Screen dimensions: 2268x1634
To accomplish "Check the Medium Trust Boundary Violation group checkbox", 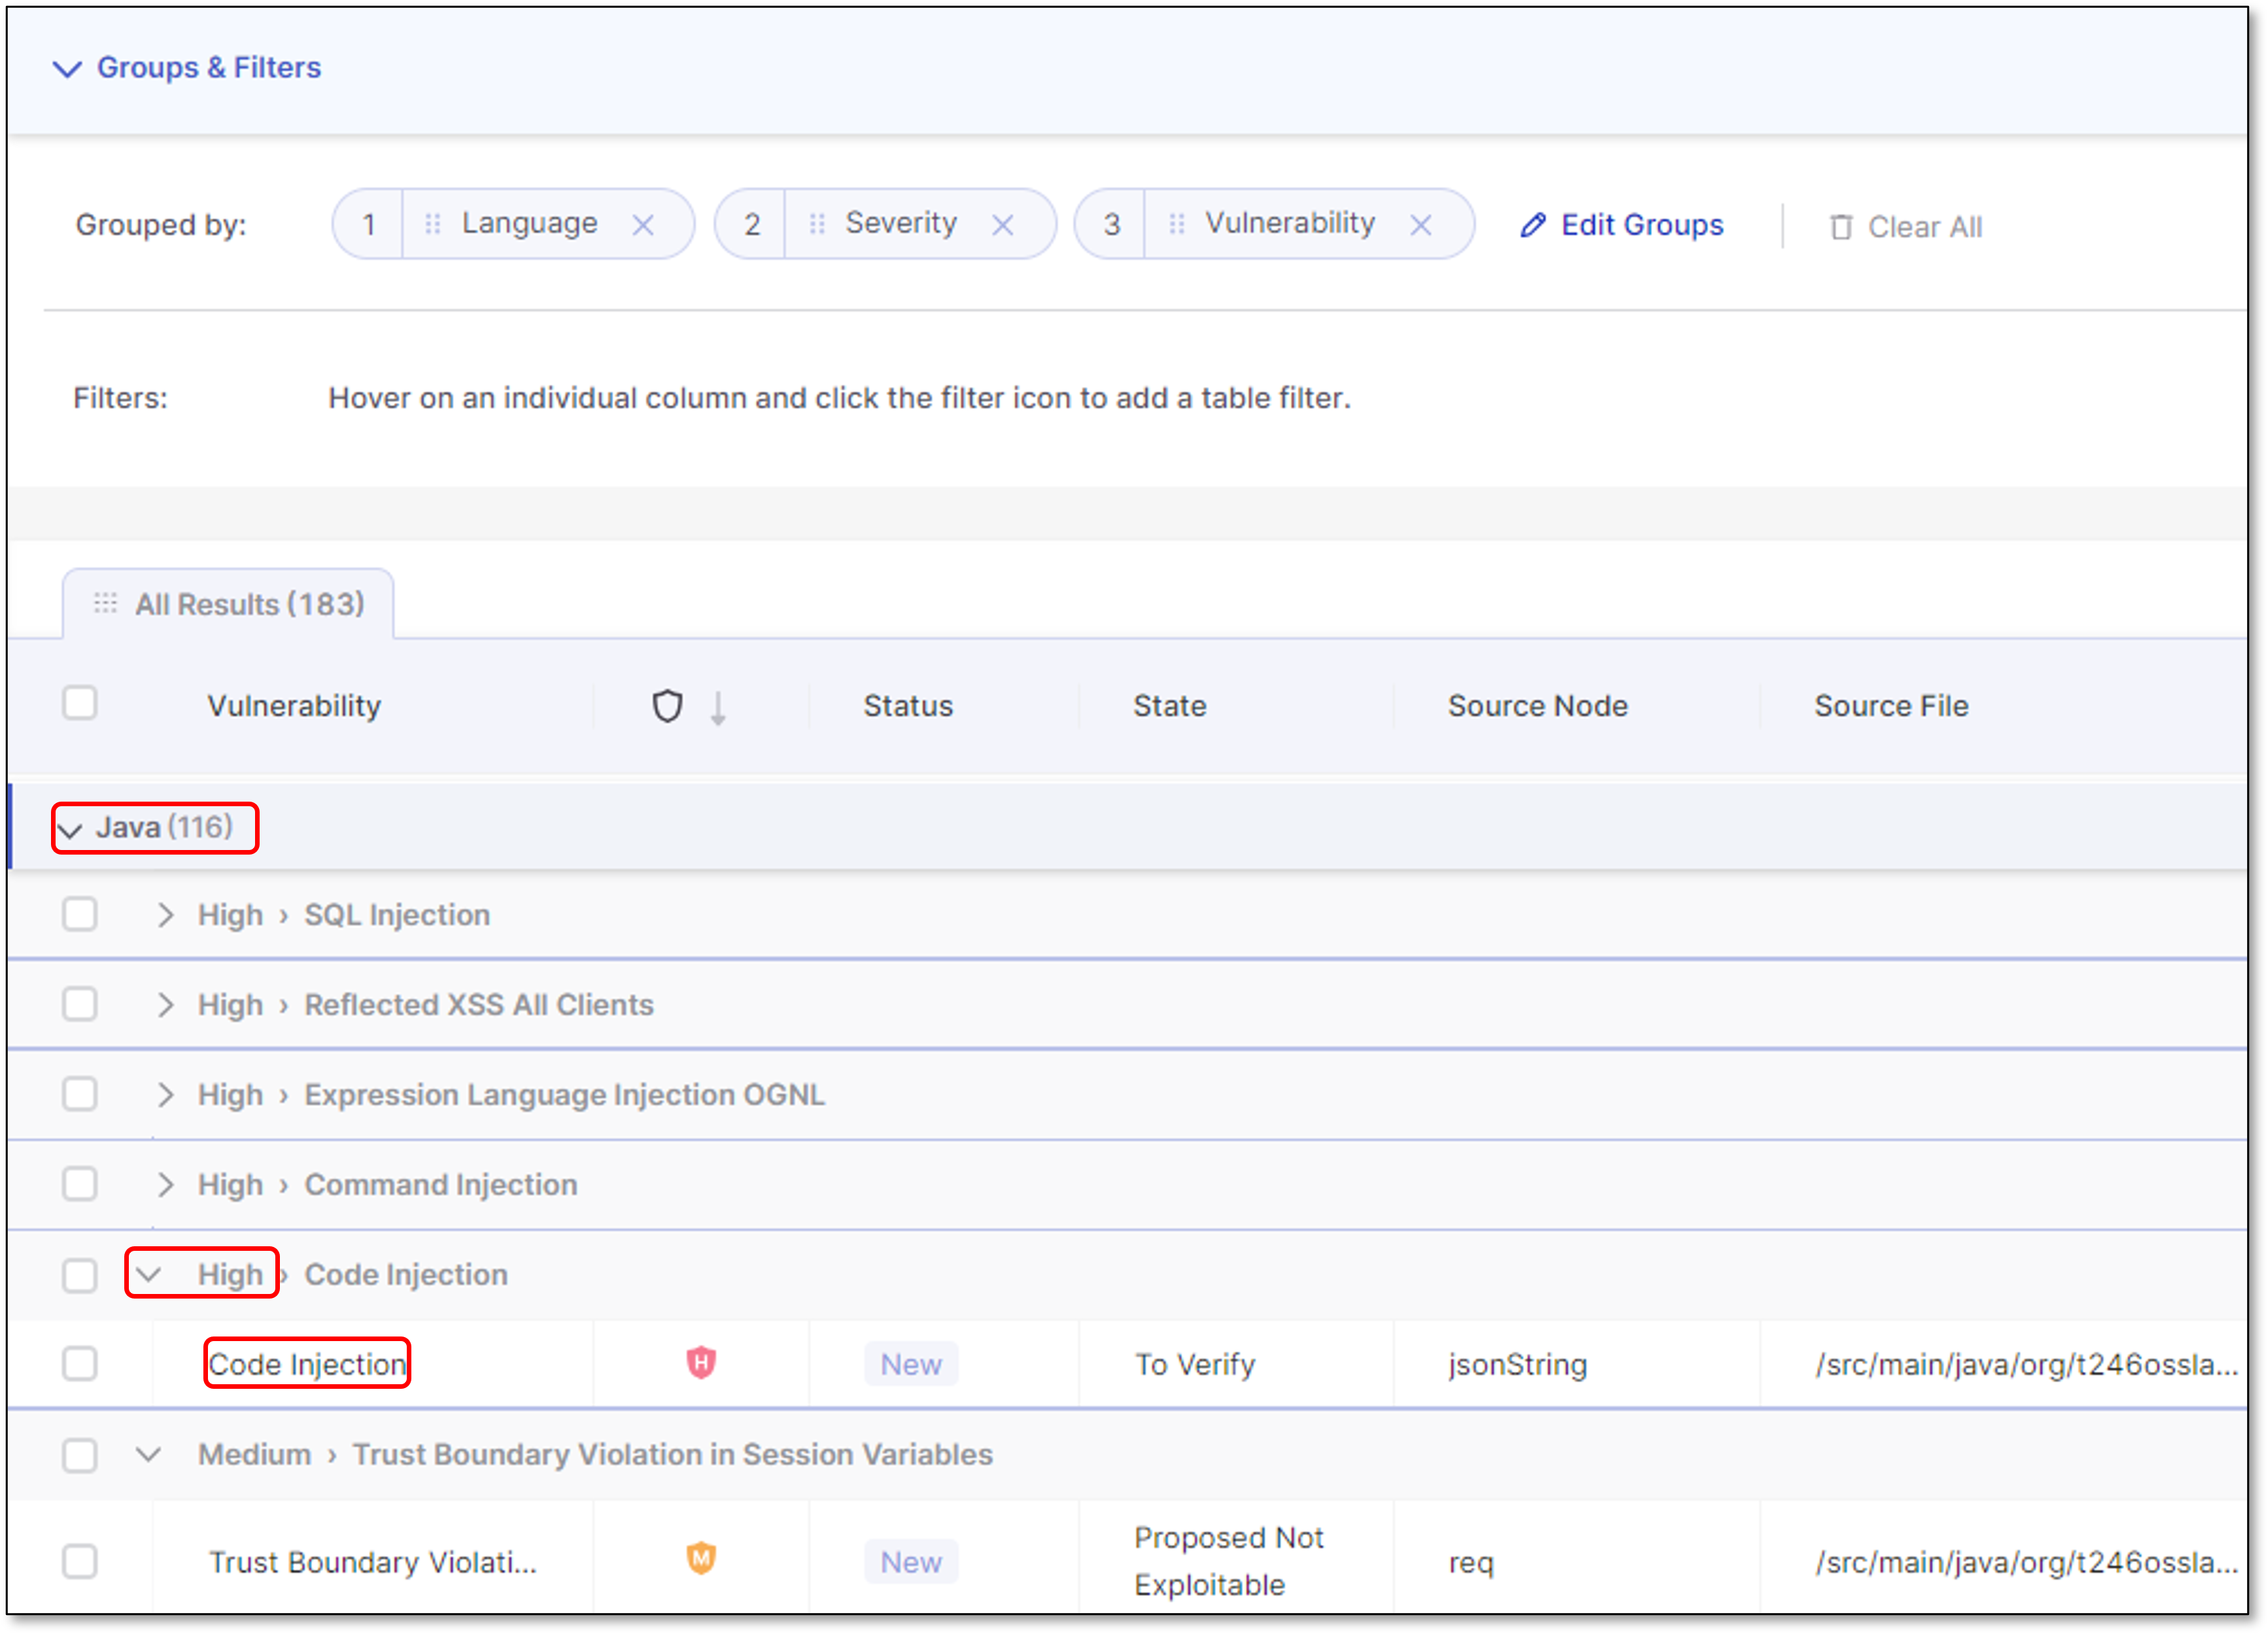I will pyautogui.click(x=80, y=1455).
